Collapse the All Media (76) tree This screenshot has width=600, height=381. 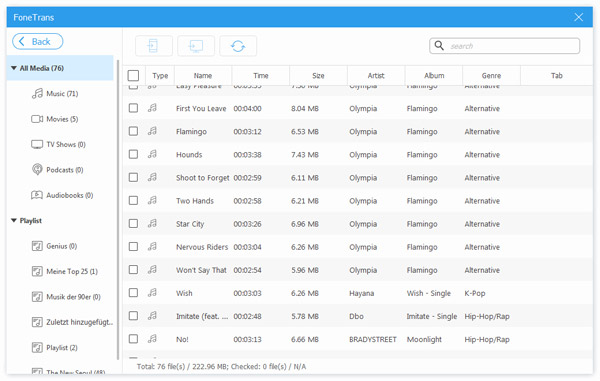[x=14, y=68]
